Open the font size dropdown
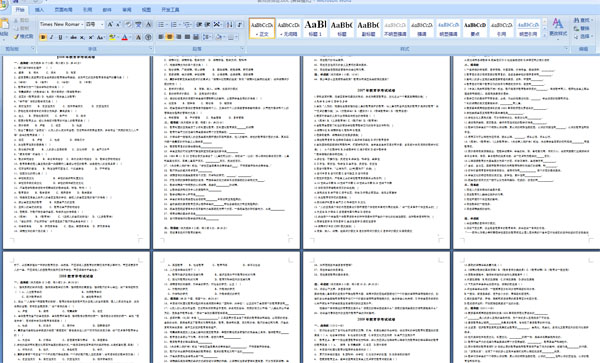The height and width of the screenshot is (363, 600). pyautogui.click(x=95, y=24)
